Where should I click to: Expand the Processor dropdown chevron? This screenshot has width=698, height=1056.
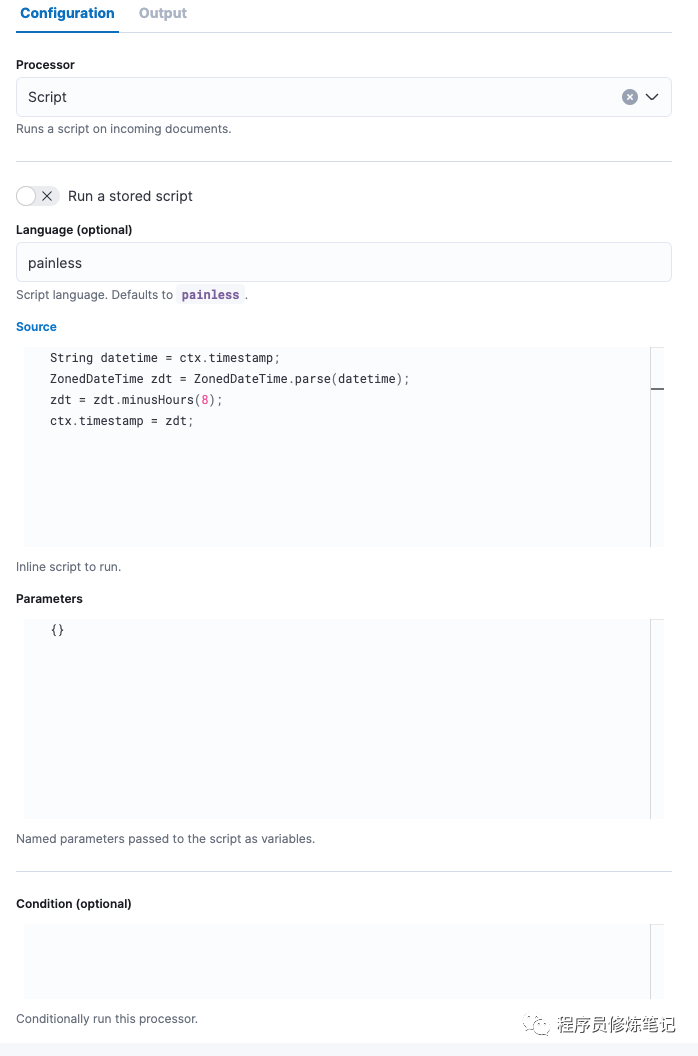point(652,97)
